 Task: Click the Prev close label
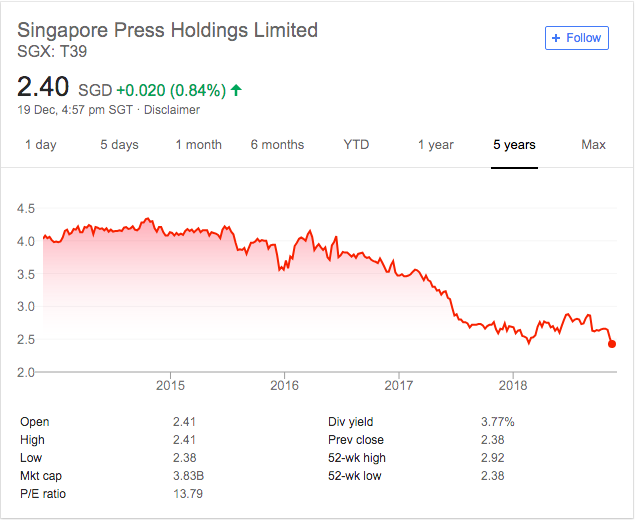pyautogui.click(x=356, y=440)
